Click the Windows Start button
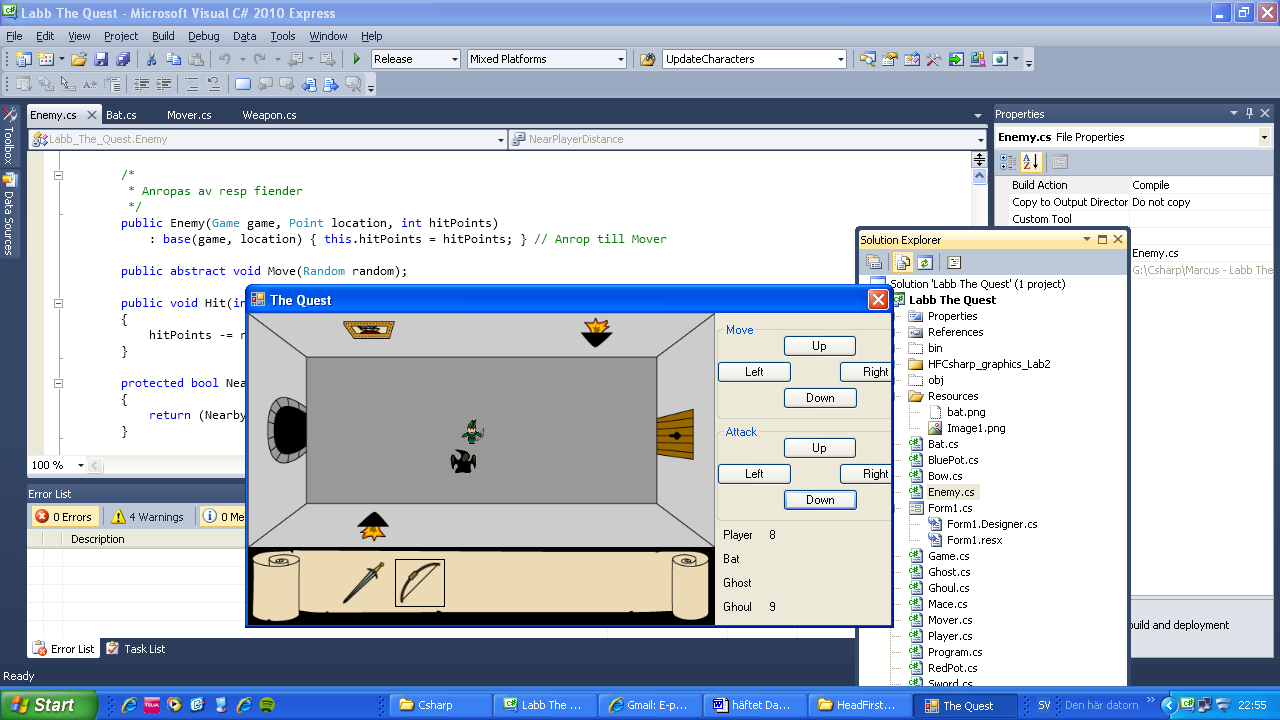This screenshot has height=720, width=1280. point(48,705)
